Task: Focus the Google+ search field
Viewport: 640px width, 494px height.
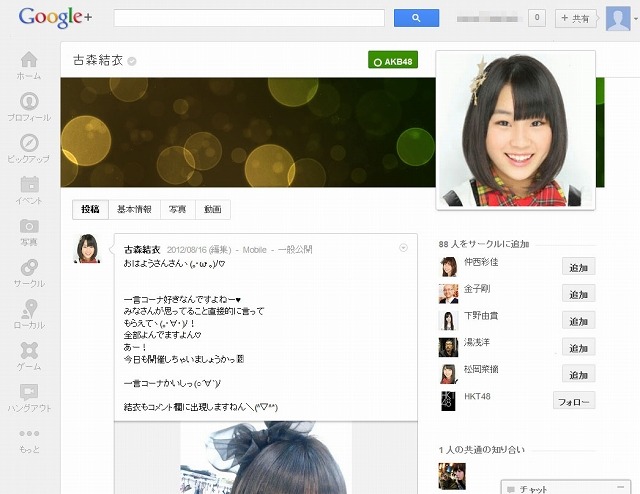Action: 249,18
